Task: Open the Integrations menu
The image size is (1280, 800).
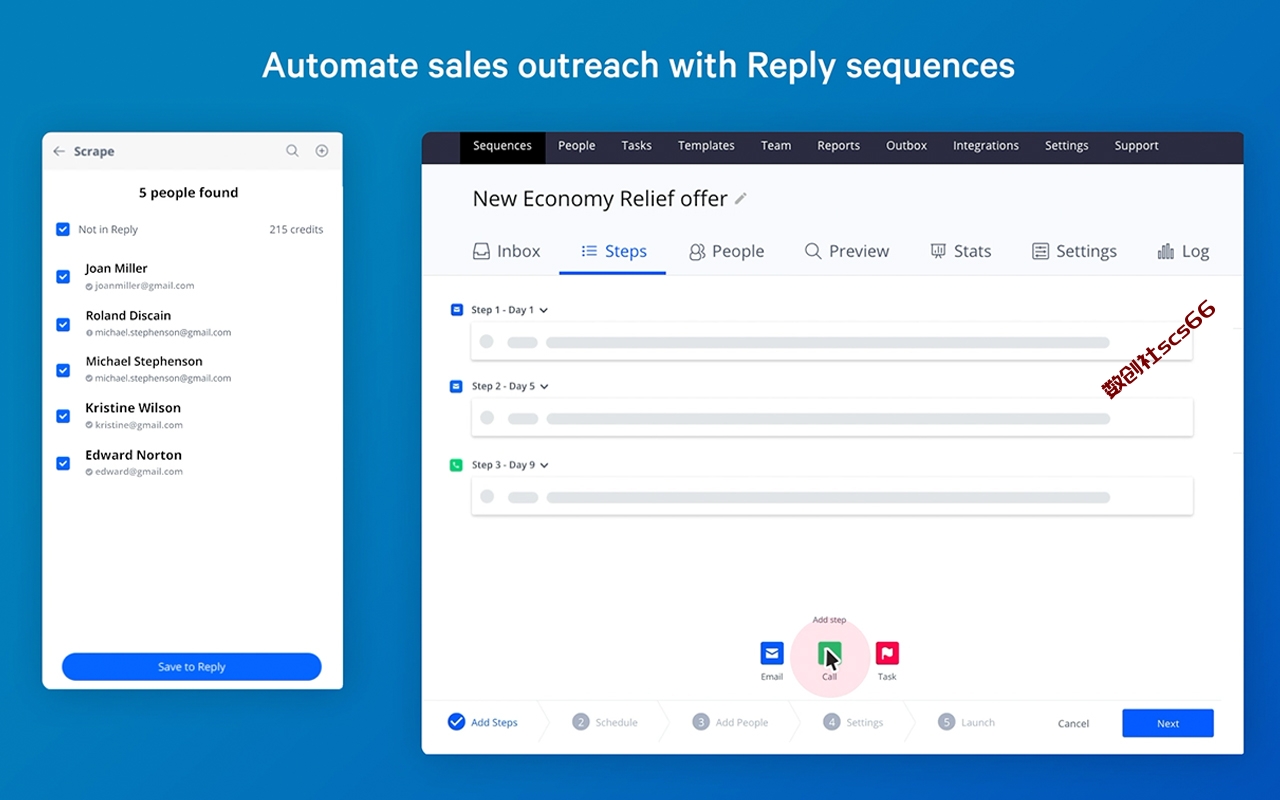Action: tap(986, 146)
